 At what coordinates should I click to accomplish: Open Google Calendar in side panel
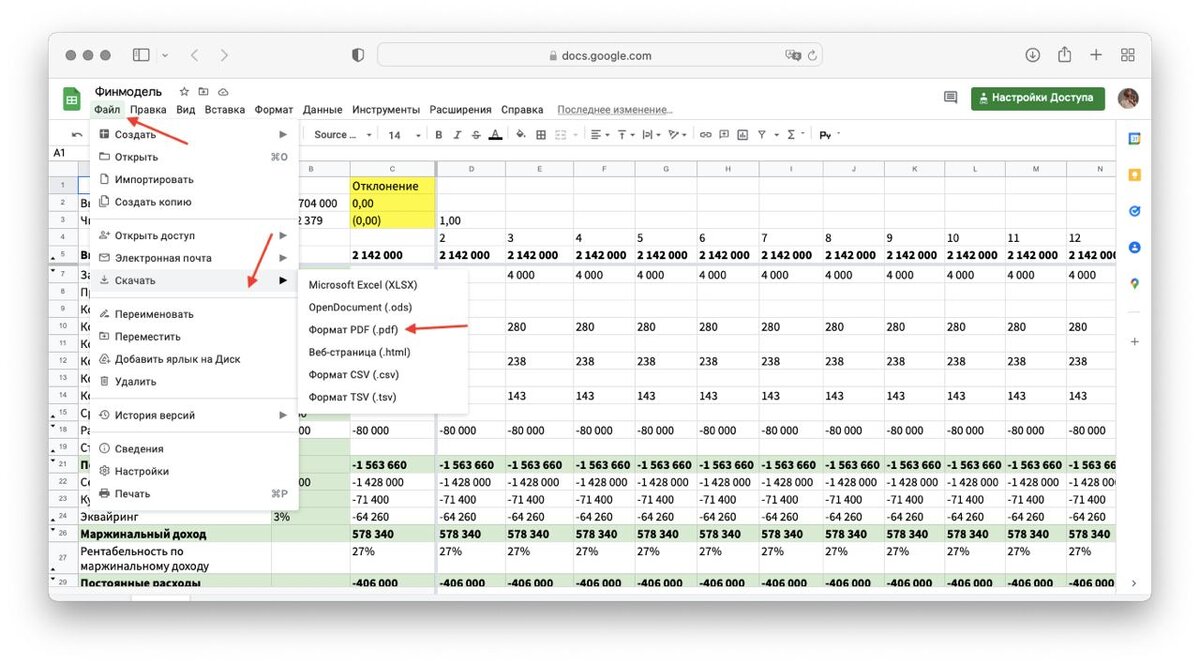pyautogui.click(x=1134, y=139)
